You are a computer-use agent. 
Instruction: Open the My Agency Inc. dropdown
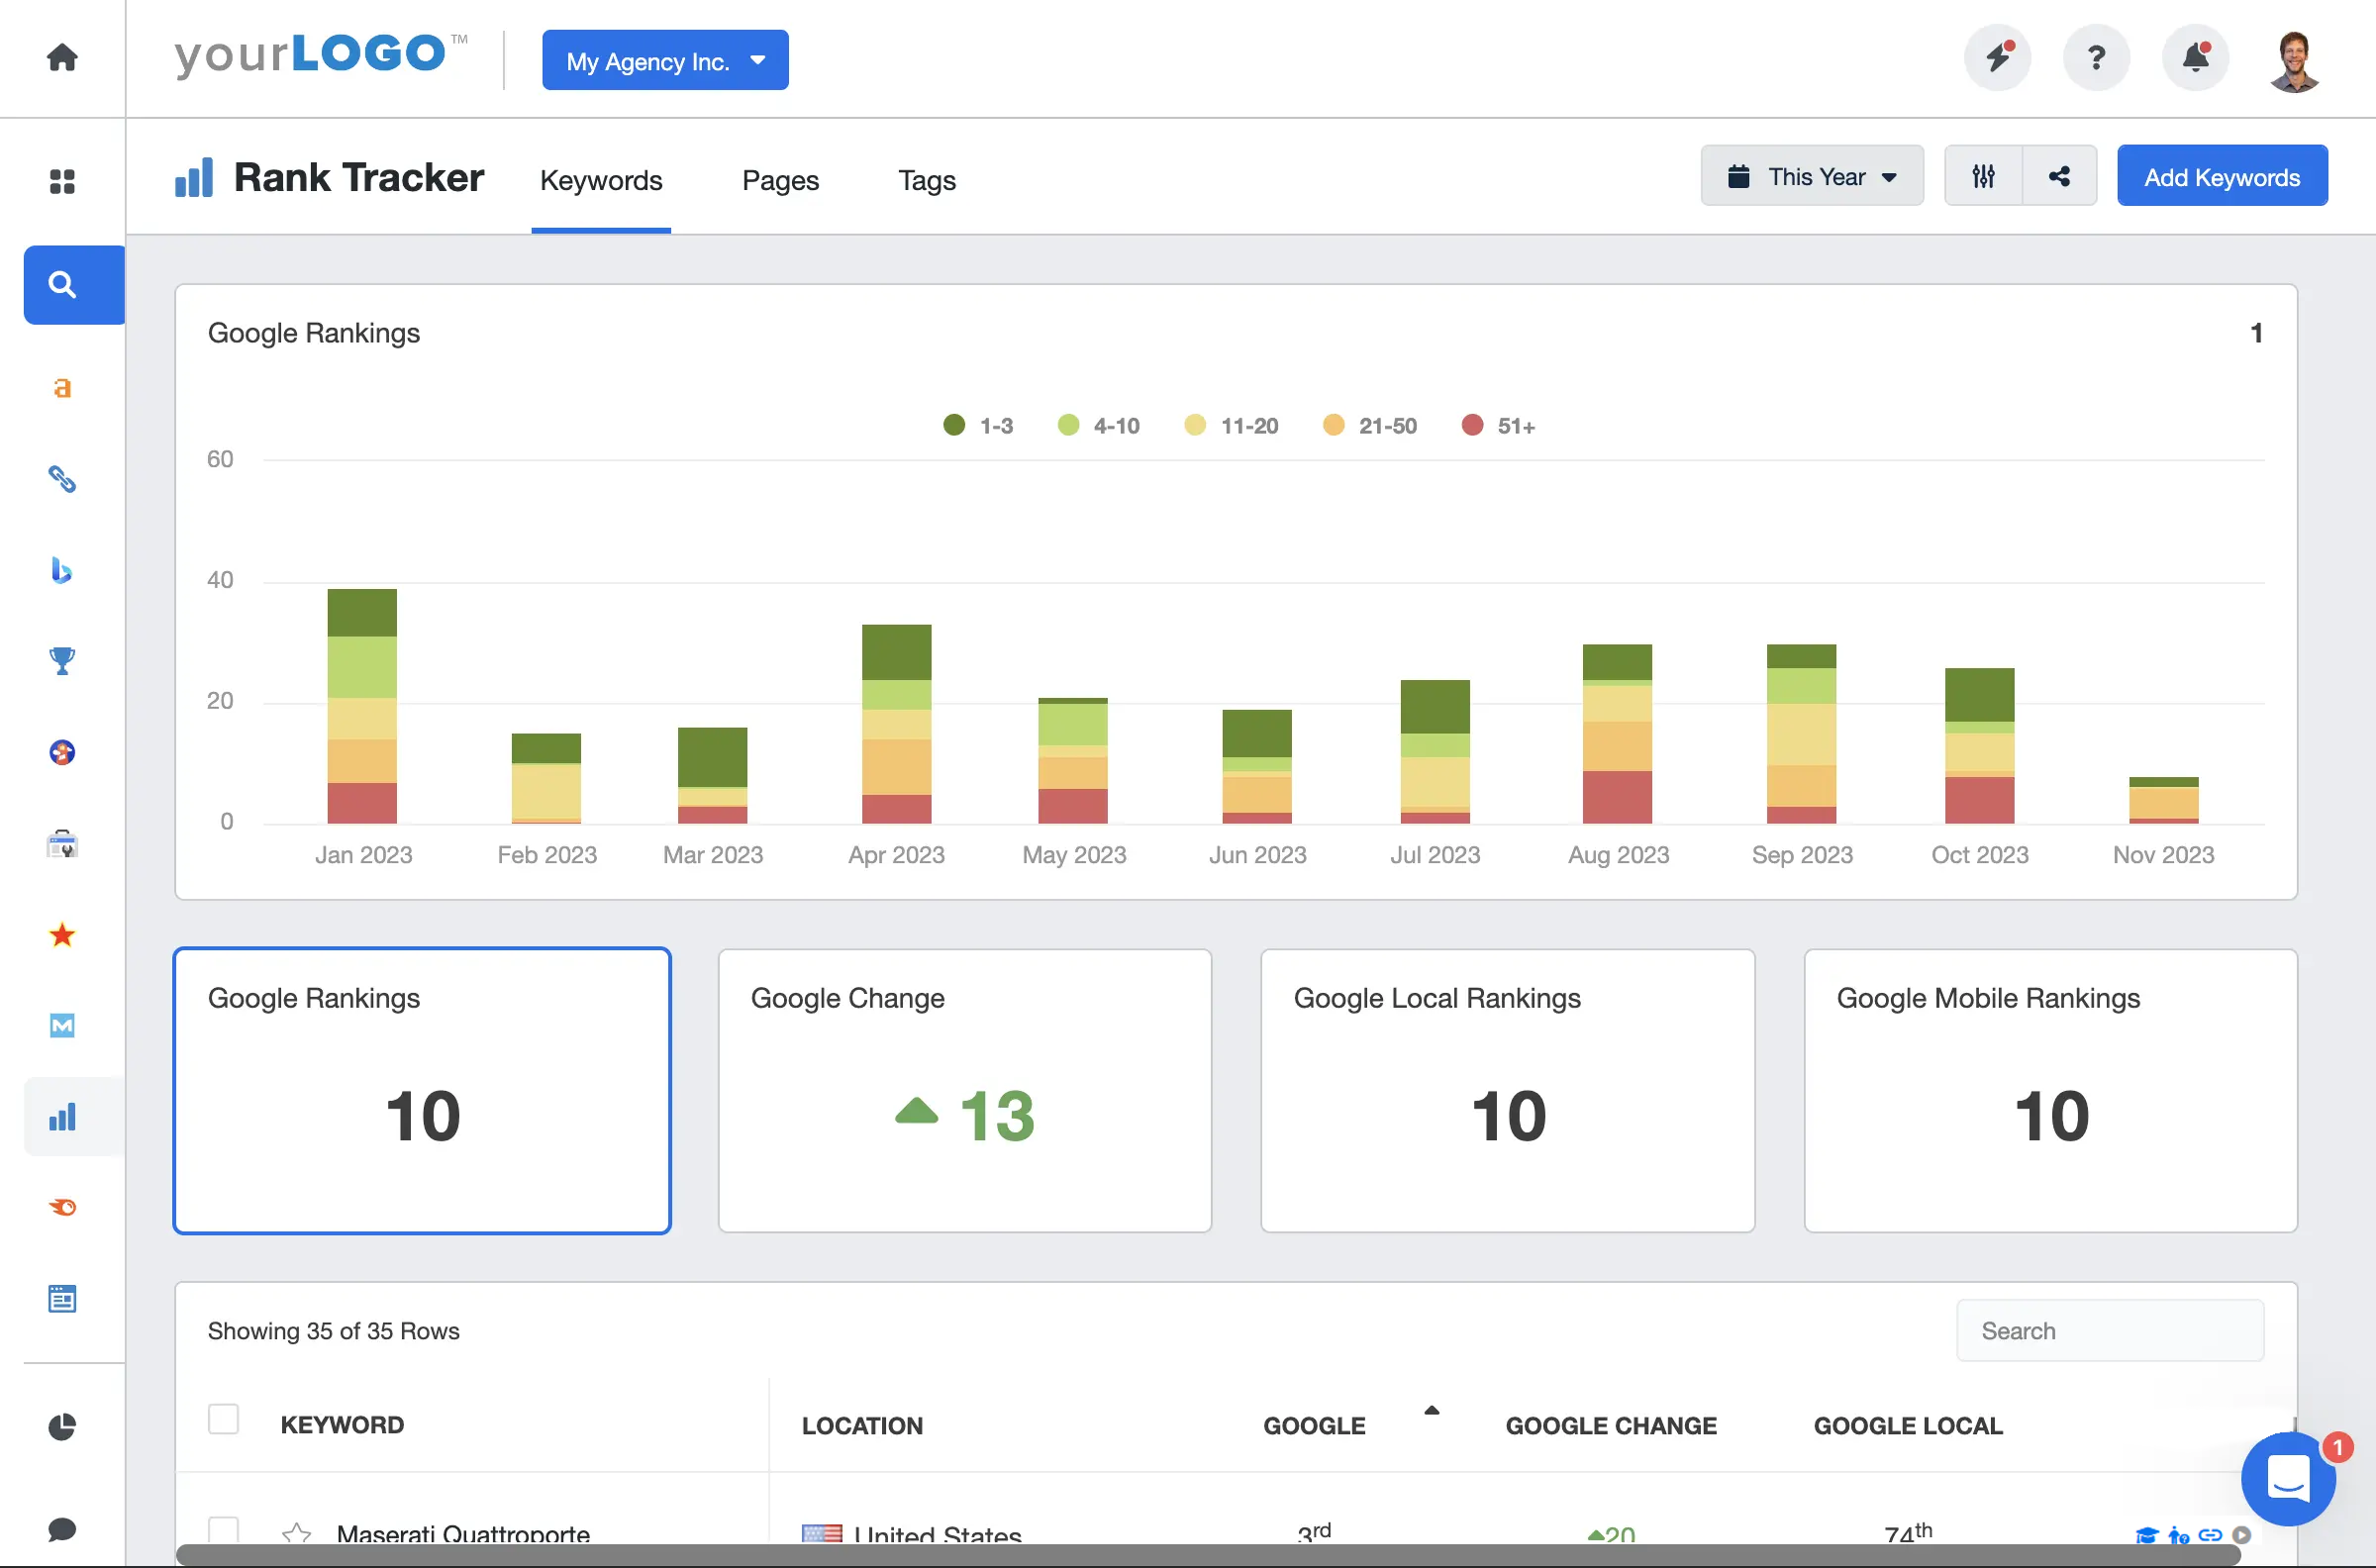click(665, 60)
